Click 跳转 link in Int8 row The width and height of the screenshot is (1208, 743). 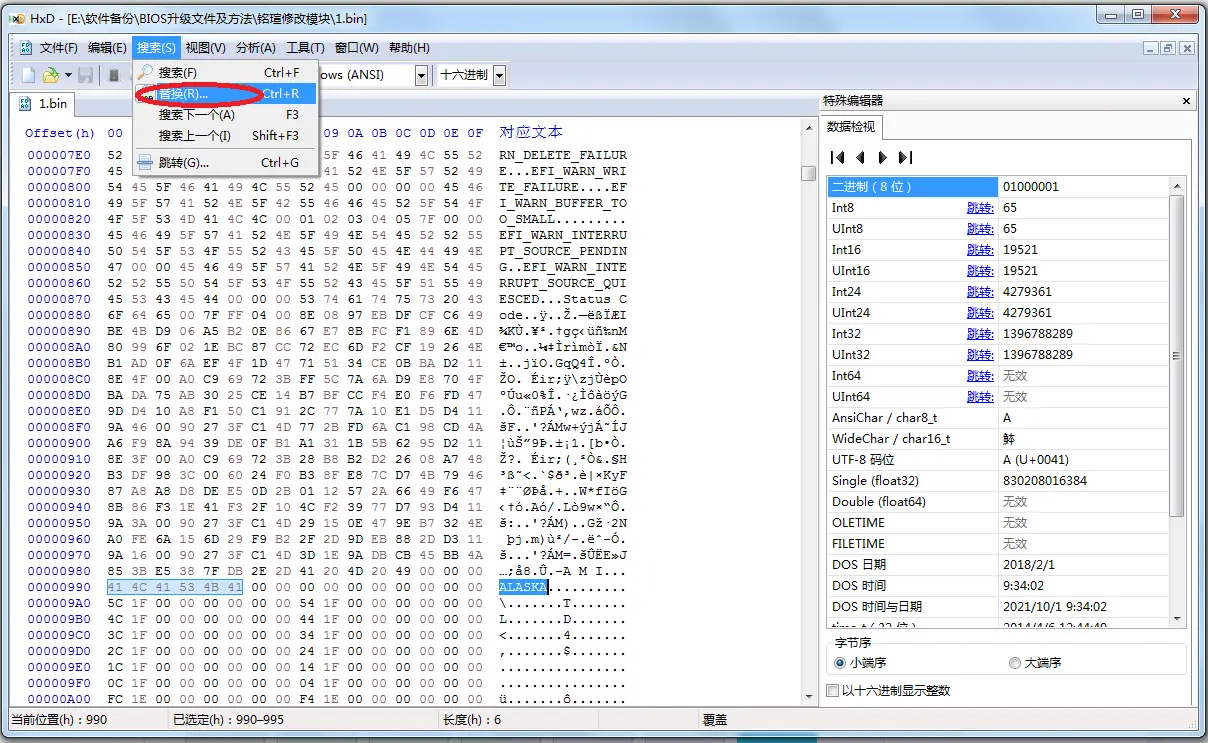pyautogui.click(x=979, y=208)
